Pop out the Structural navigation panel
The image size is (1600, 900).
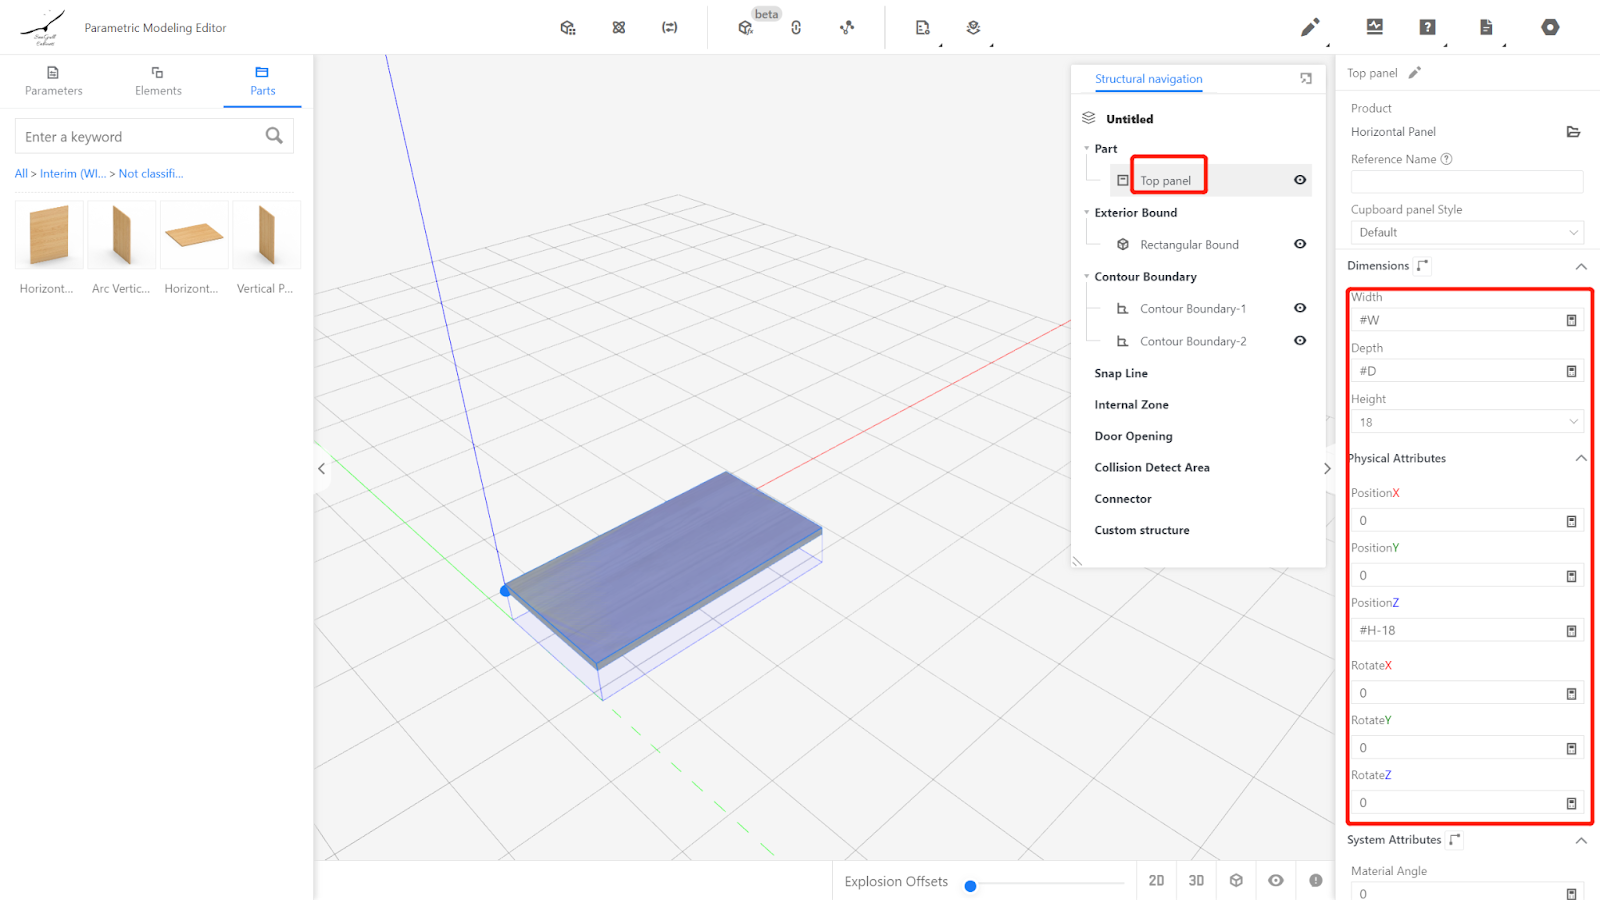1306,79
